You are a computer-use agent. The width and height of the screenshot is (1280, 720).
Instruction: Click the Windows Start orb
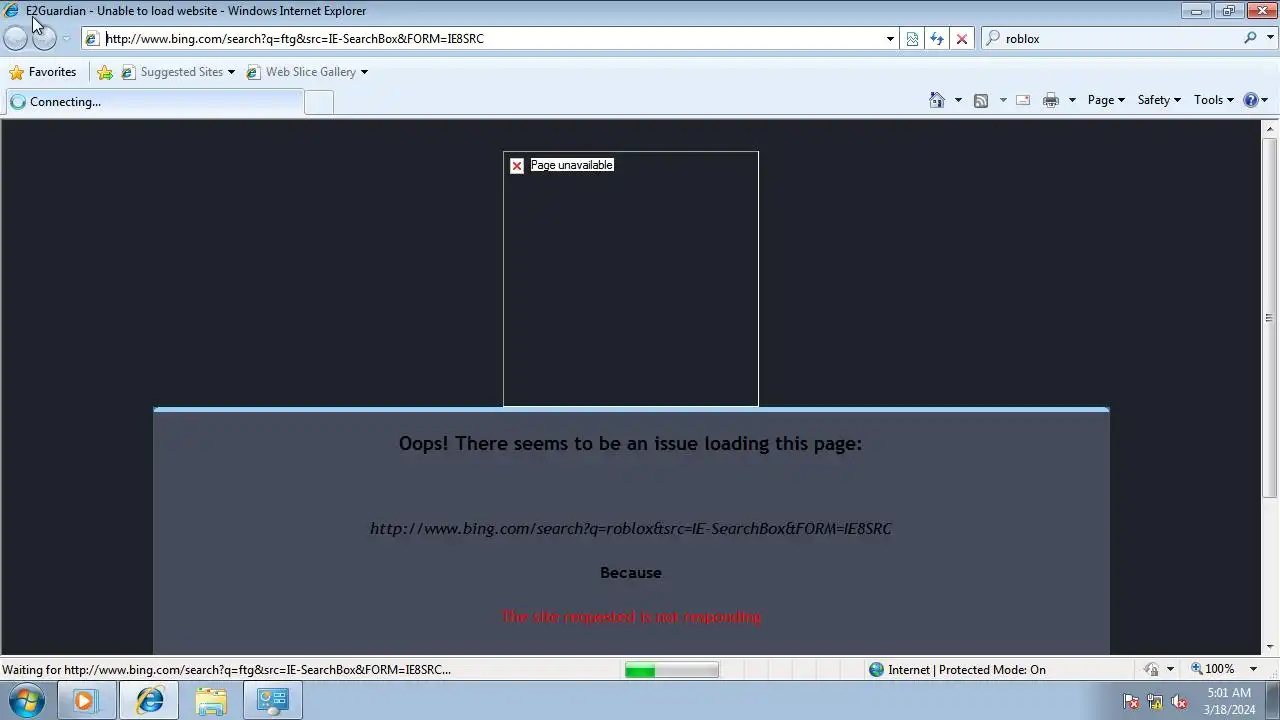coord(27,701)
